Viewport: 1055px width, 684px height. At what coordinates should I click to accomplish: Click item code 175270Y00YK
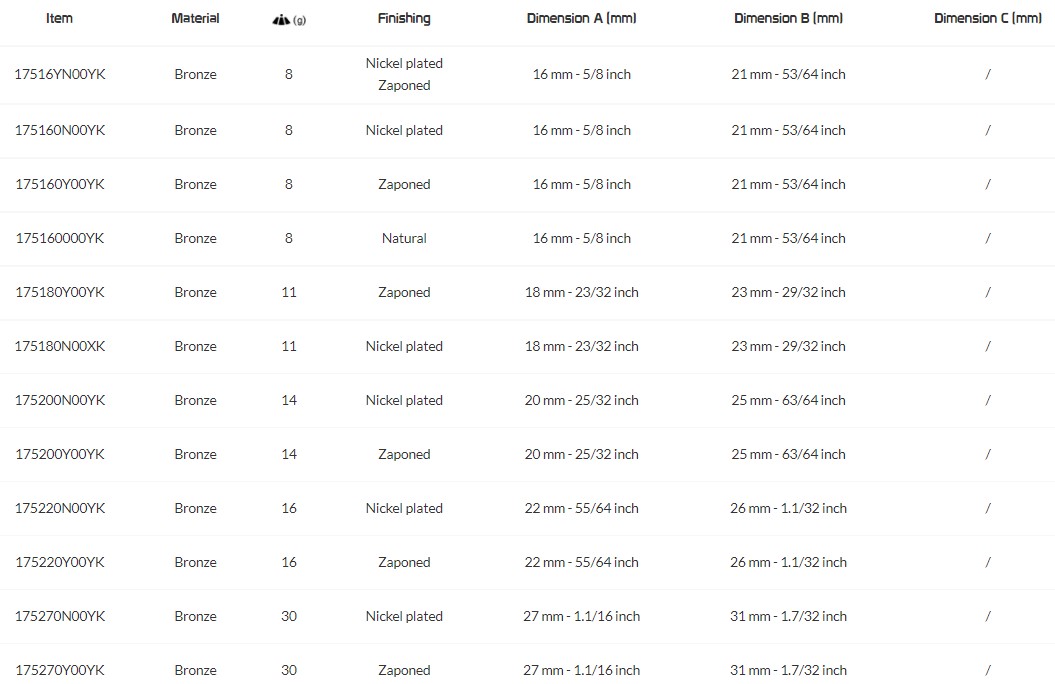[60, 670]
